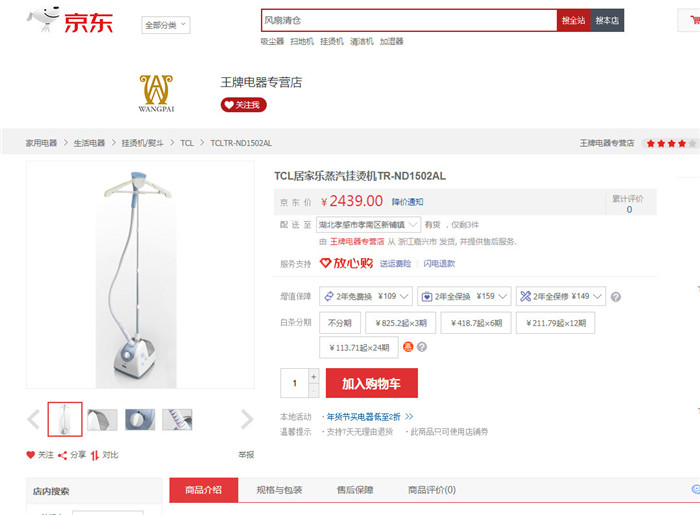The height and width of the screenshot is (515, 700).
Task: Expand the 2-year free replacement ¥109 option
Action: [x=366, y=296]
